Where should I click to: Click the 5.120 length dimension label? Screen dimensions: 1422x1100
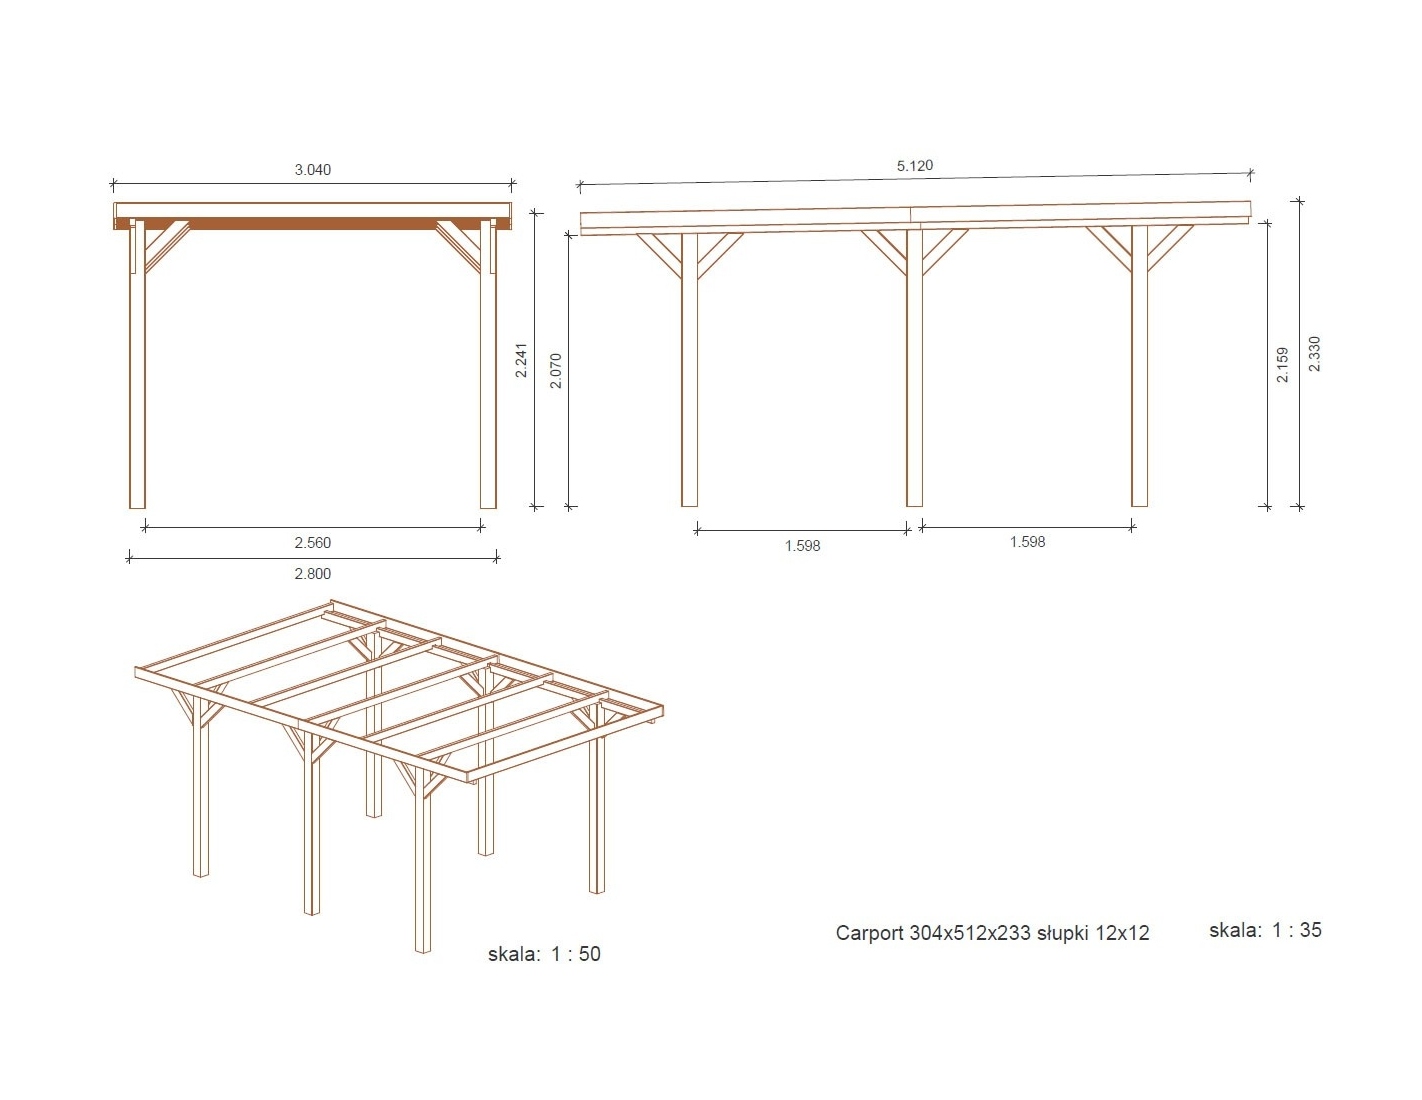(914, 166)
